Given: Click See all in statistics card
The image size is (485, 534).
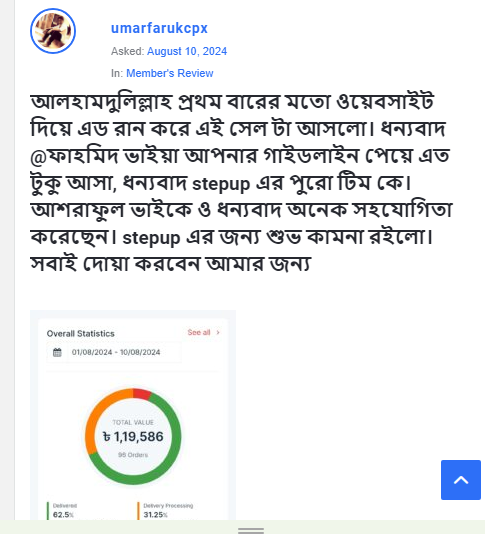Looking at the screenshot, I should [199, 332].
